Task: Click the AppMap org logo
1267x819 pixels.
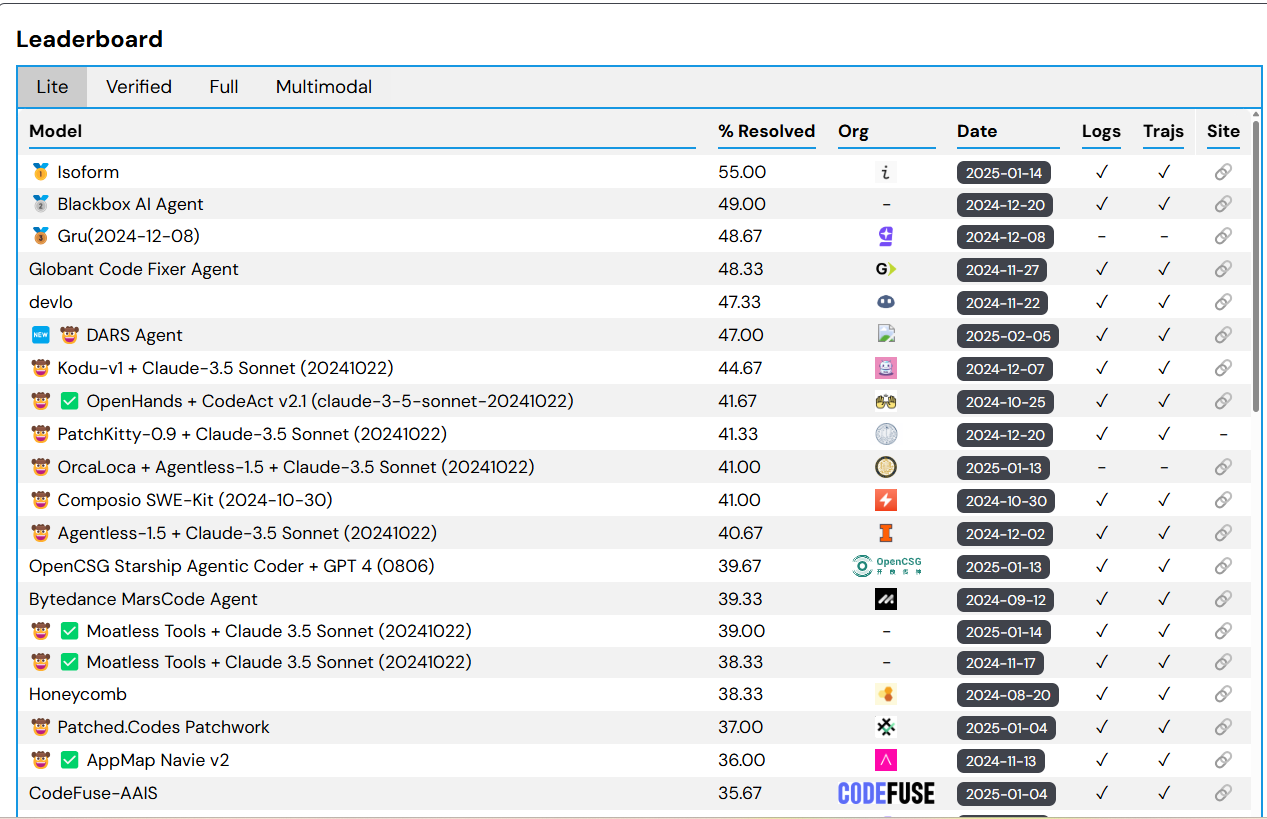Action: [886, 760]
